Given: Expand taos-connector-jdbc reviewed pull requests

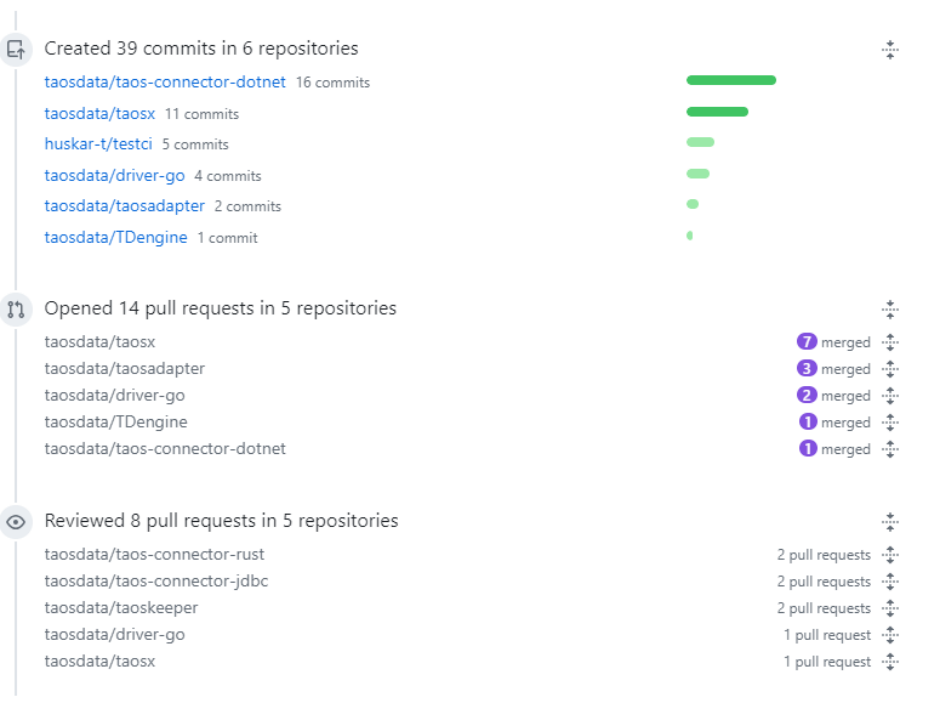Looking at the screenshot, I should pyautogui.click(x=890, y=581).
